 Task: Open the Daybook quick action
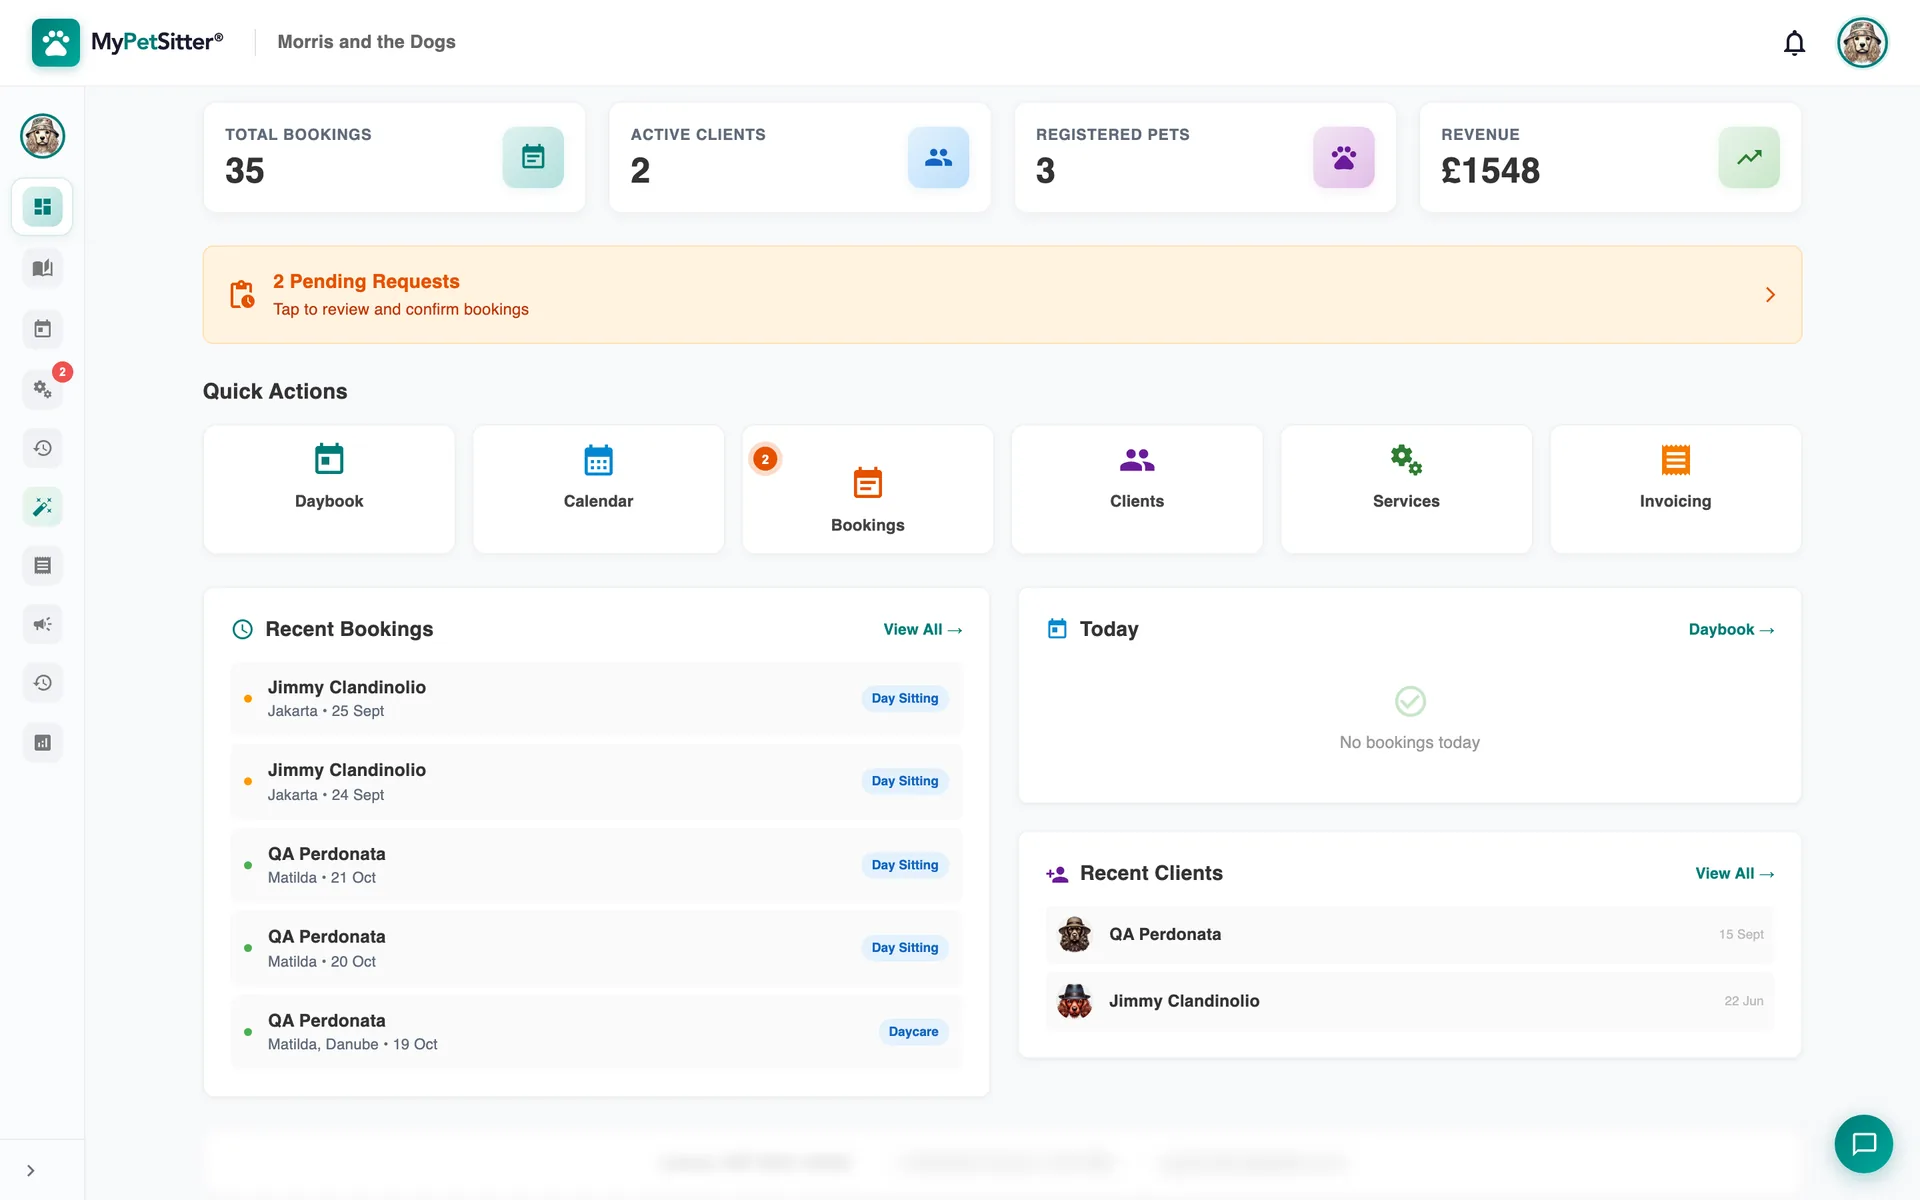click(x=329, y=489)
